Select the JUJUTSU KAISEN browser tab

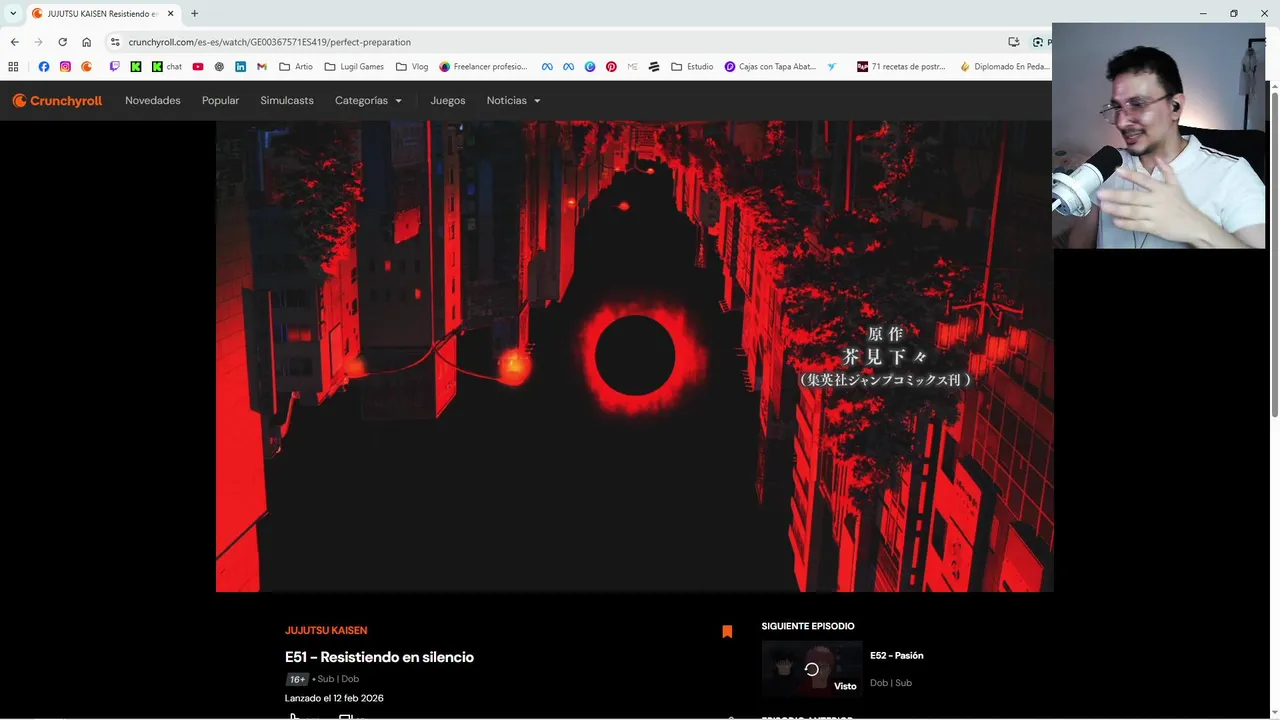tap(103, 13)
